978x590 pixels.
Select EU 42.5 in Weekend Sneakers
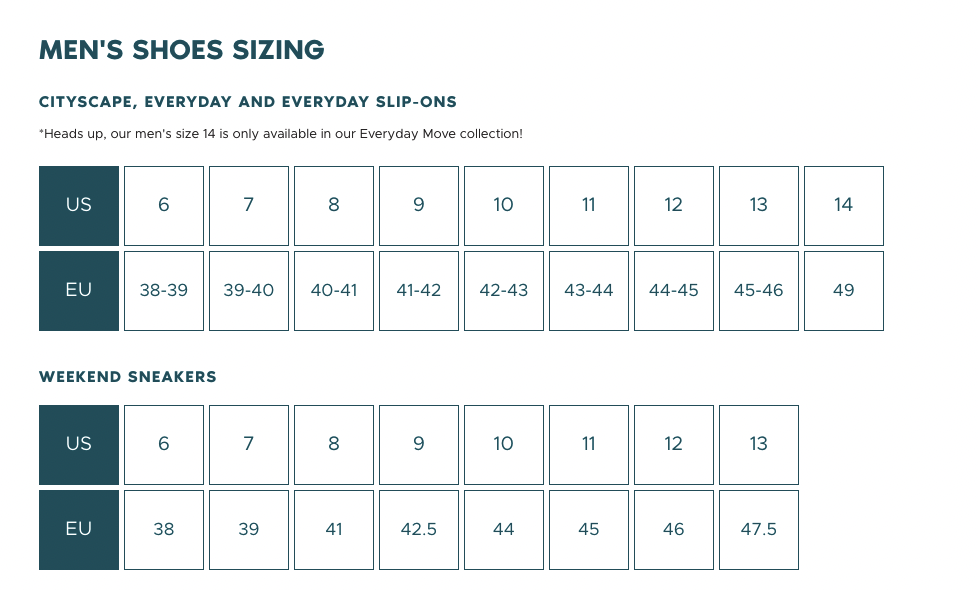(418, 529)
